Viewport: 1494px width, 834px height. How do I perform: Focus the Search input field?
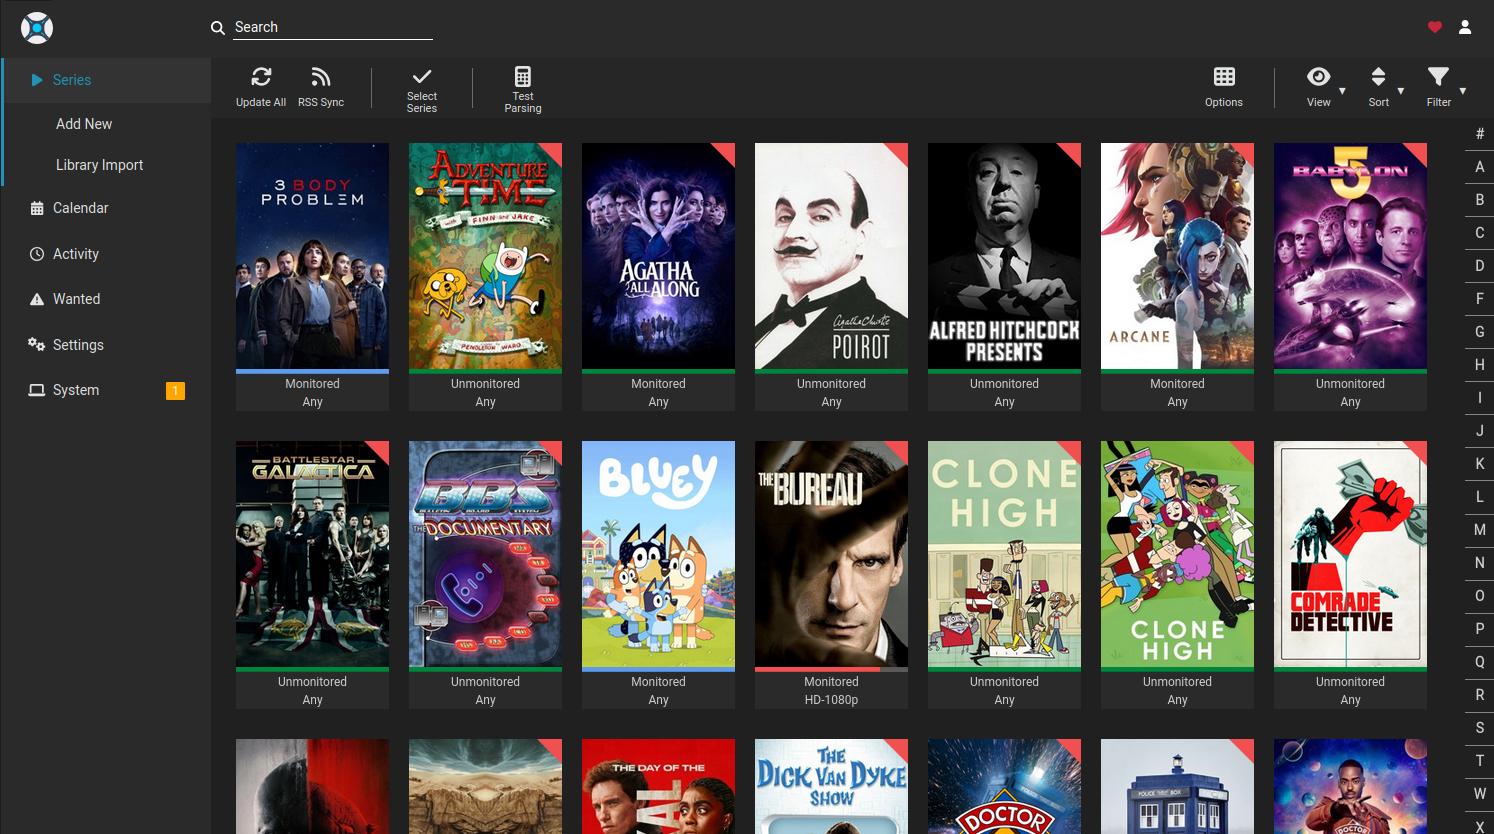(x=333, y=27)
